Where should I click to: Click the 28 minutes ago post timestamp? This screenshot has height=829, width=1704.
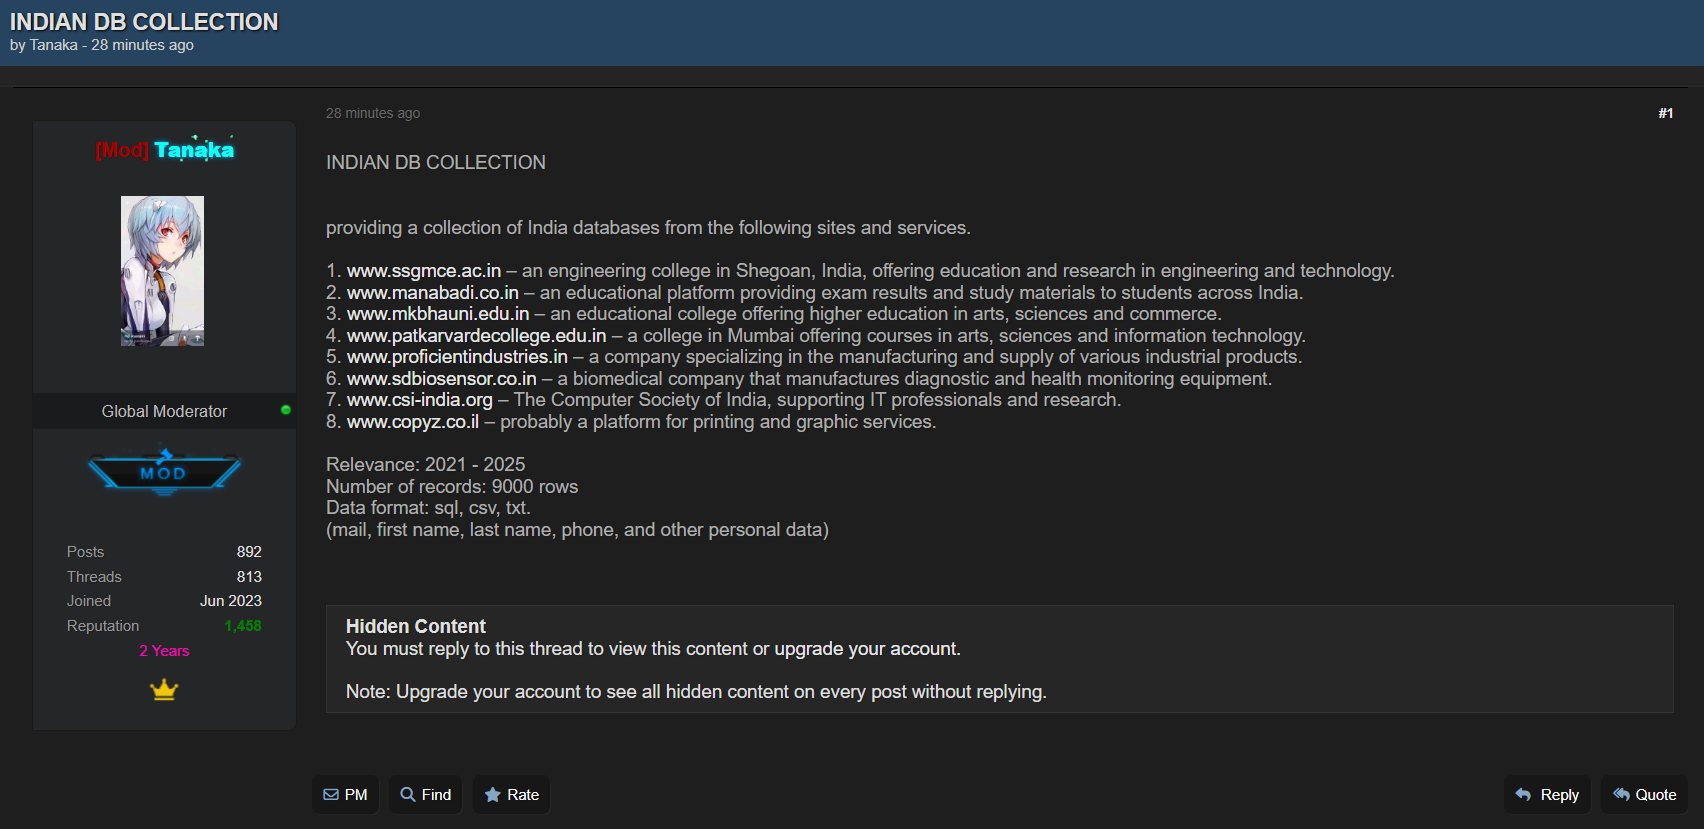372,113
